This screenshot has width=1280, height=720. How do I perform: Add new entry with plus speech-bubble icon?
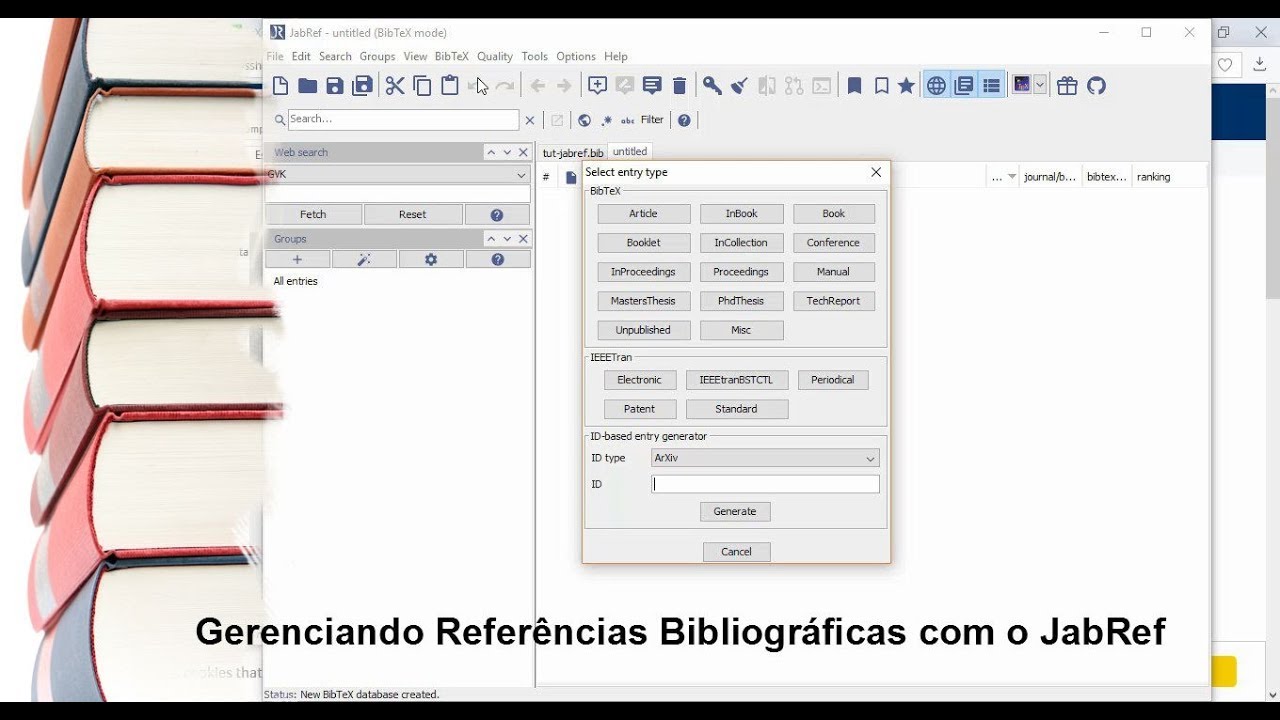(x=597, y=86)
